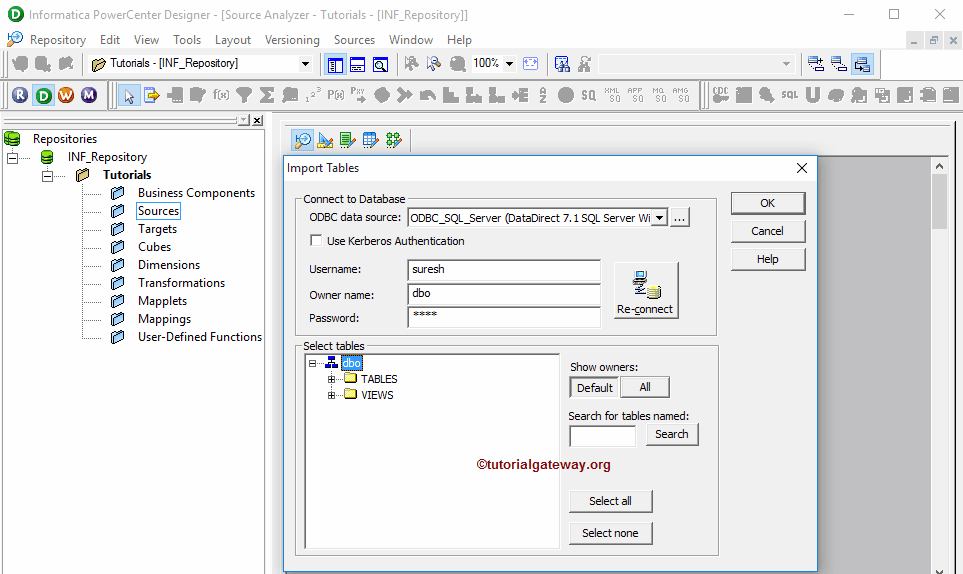
Task: Open the Repository Manager (R) icon
Action: pos(20,95)
